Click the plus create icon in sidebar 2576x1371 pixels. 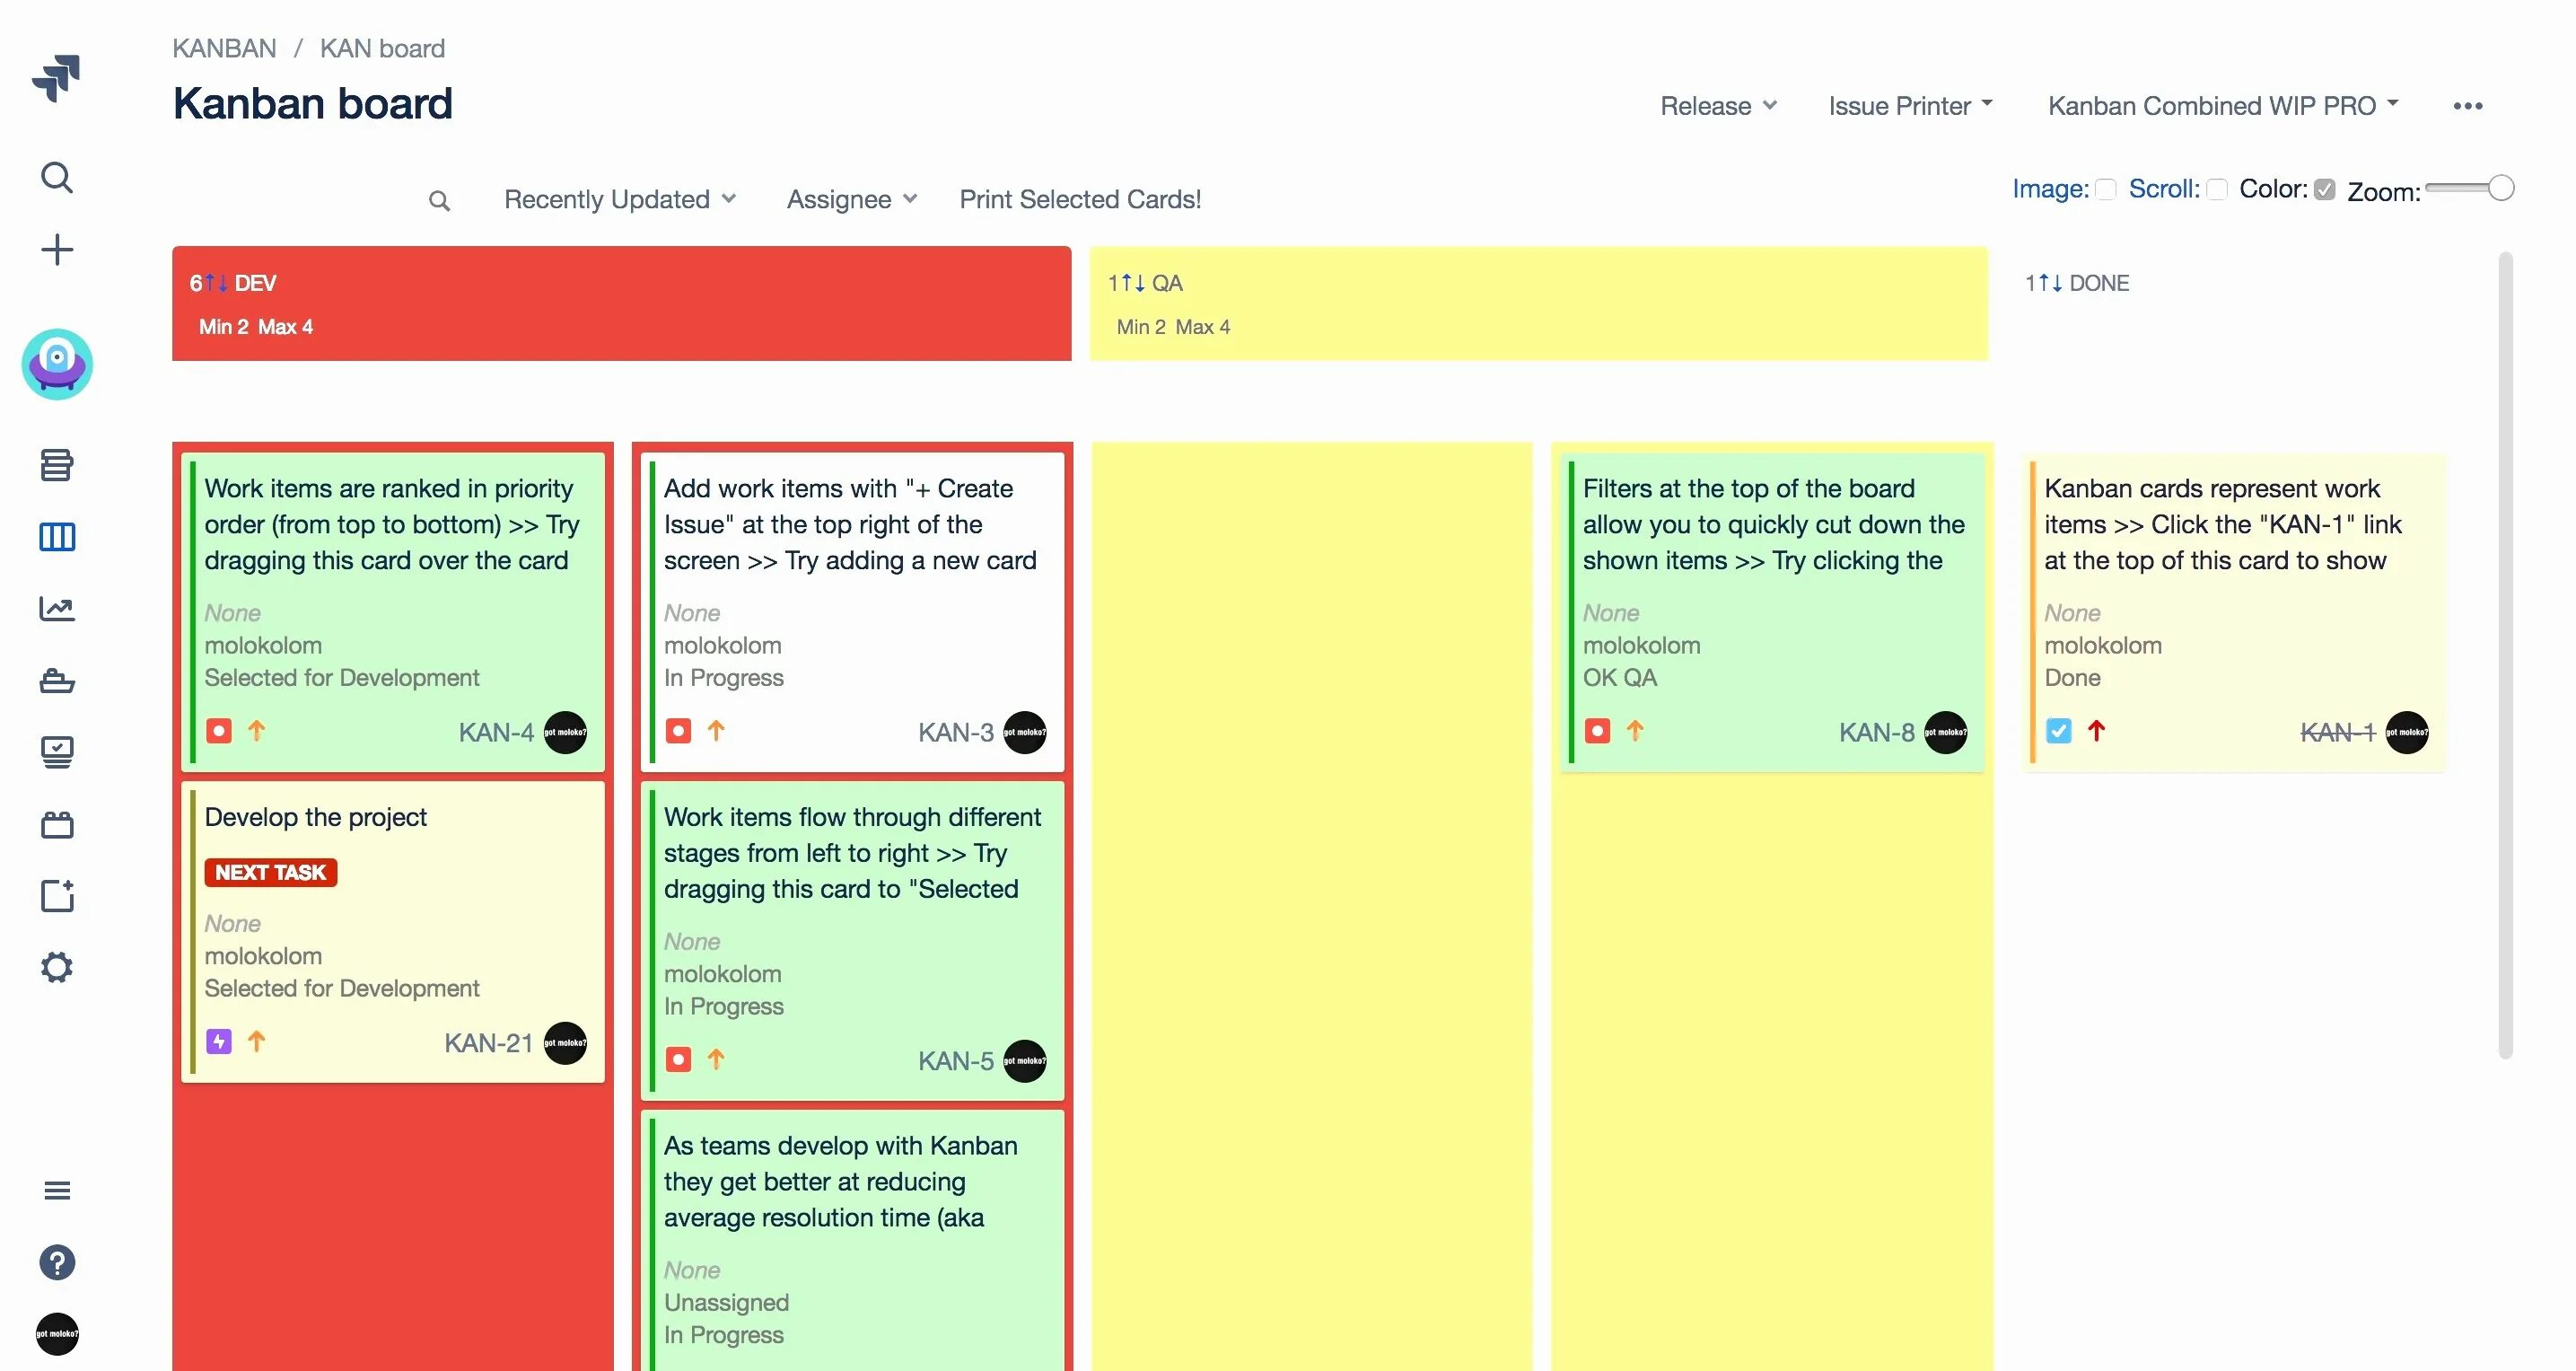pyautogui.click(x=57, y=249)
